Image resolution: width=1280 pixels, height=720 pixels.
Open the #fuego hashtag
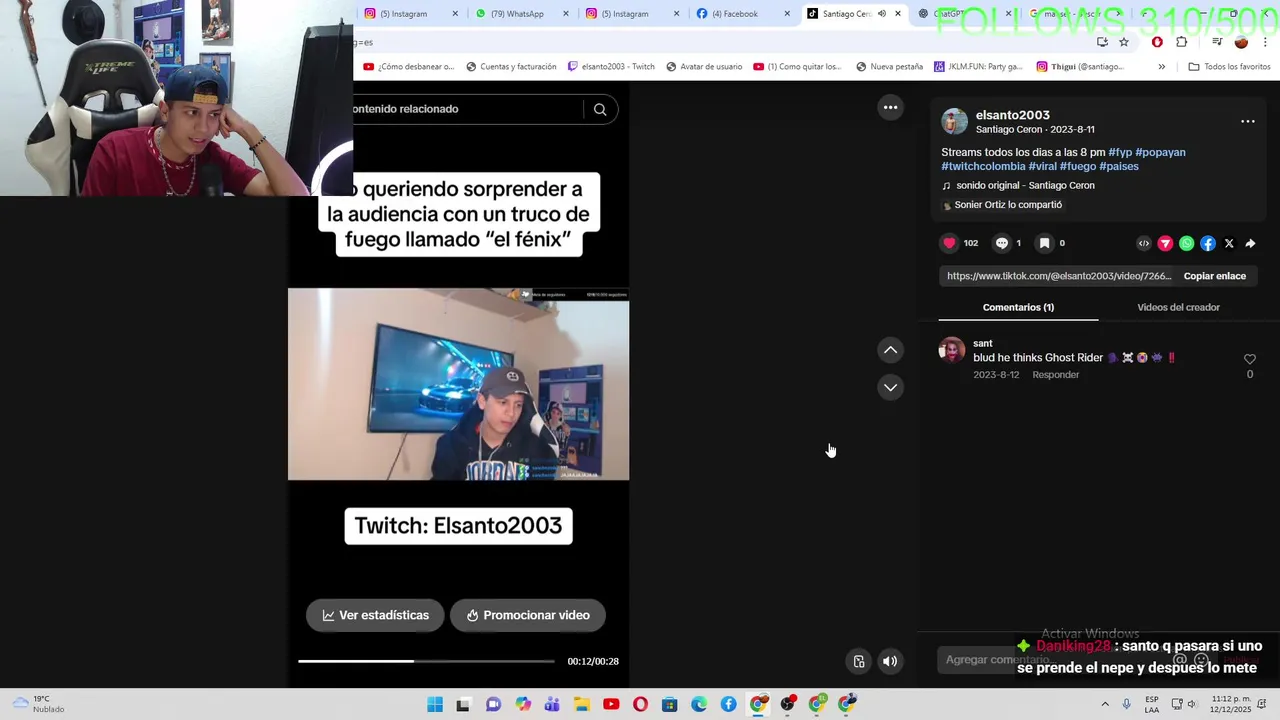pos(1077,166)
